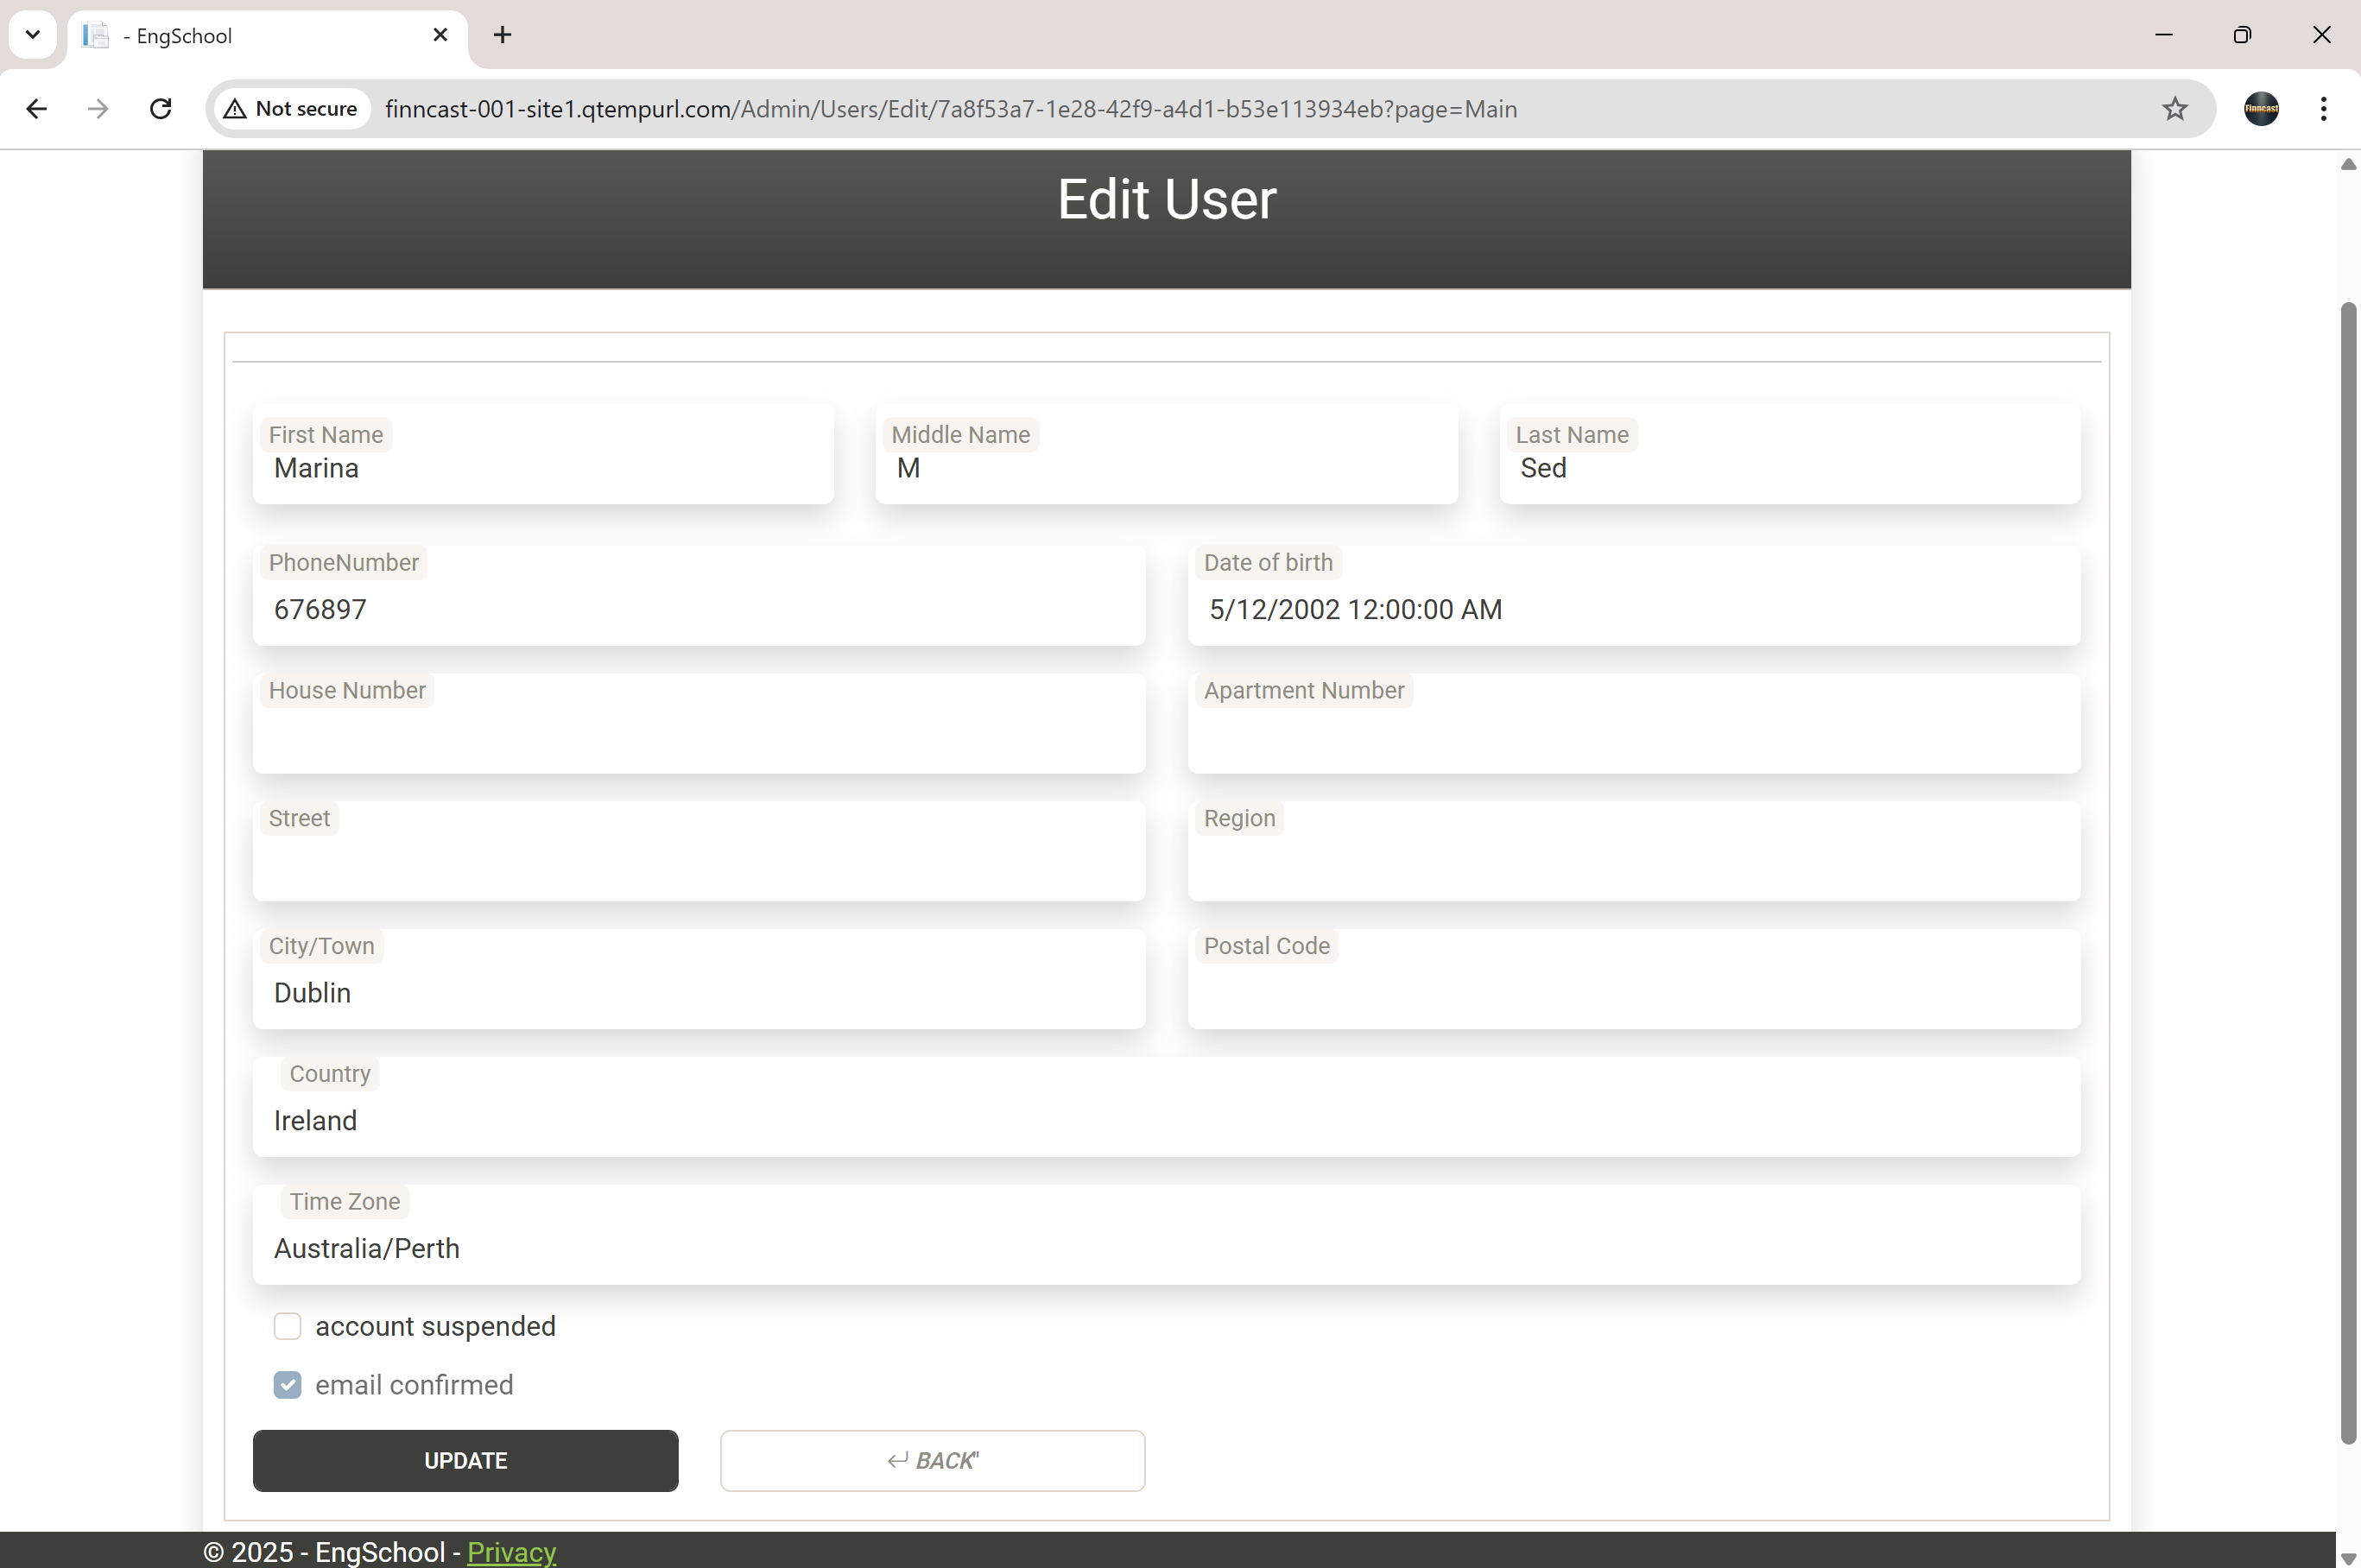
Task: Open a new tab with plus icon
Action: click(x=502, y=36)
